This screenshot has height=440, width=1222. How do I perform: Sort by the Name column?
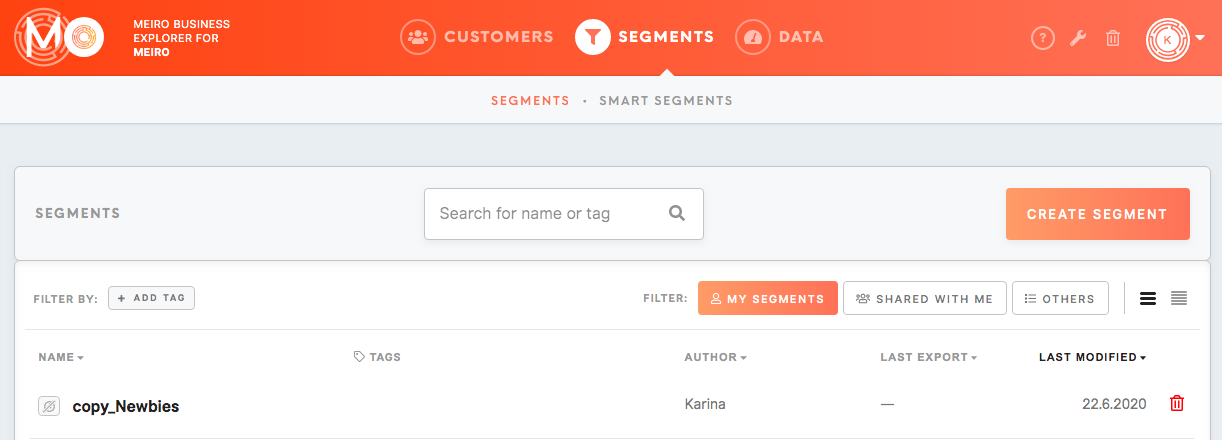click(x=61, y=357)
